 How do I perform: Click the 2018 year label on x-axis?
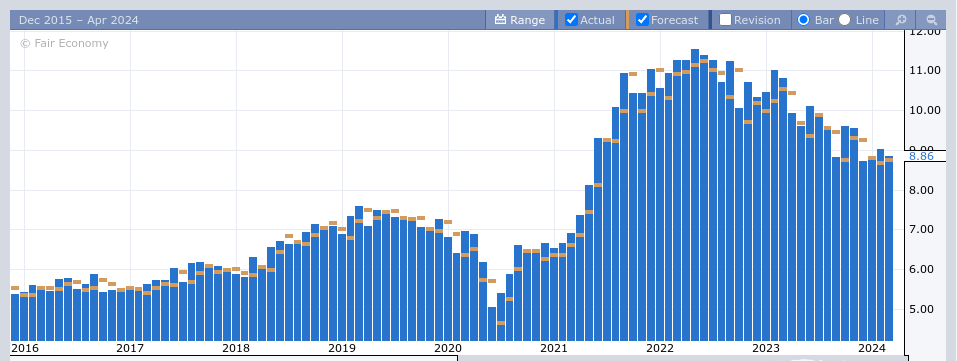click(236, 348)
